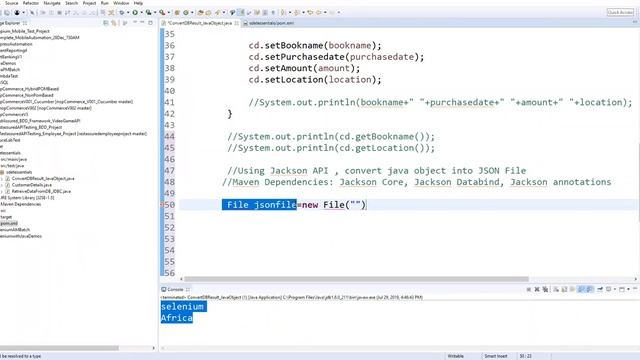Select src/test/java source folder
The height and width of the screenshot is (360, 640).
pyautogui.click(x=12, y=166)
